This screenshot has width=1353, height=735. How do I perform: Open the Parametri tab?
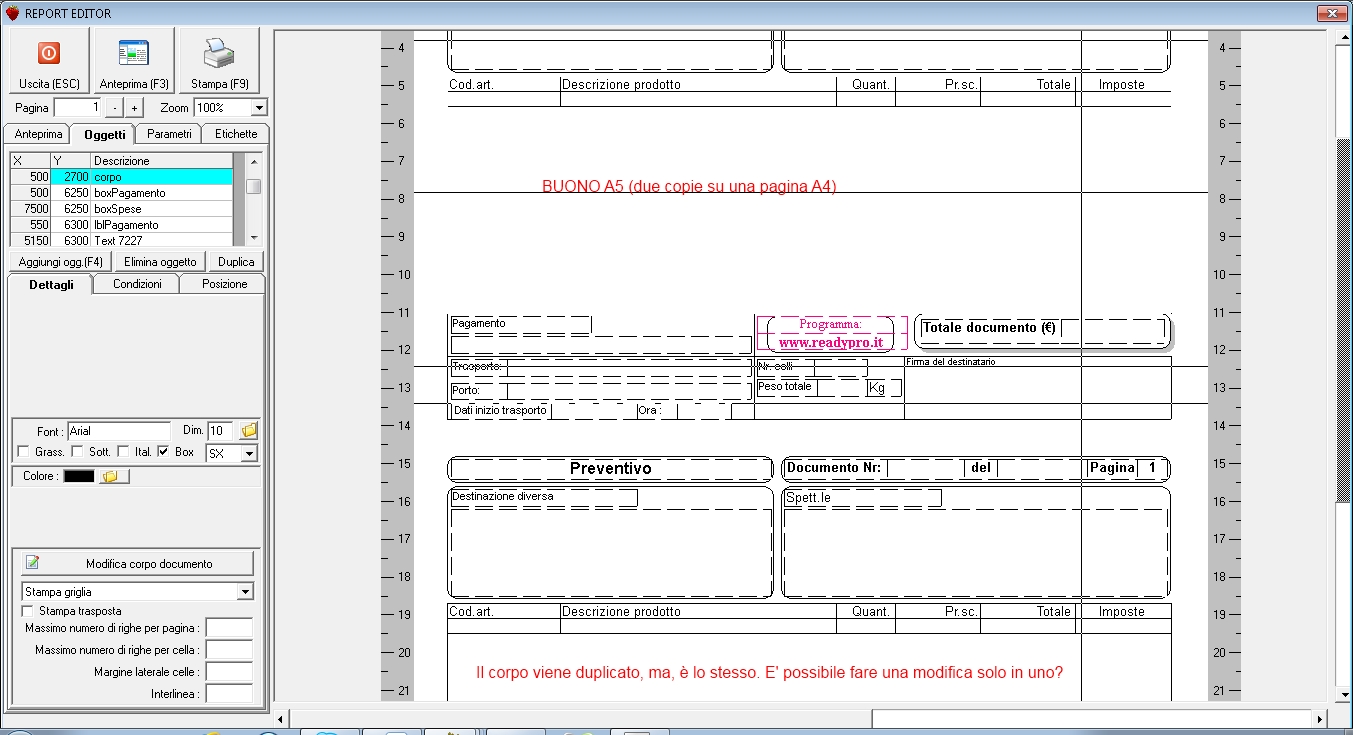point(168,134)
